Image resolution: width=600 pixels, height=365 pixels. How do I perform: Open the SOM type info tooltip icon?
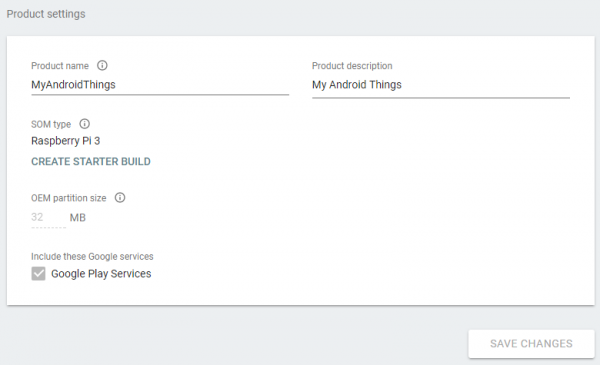click(x=85, y=124)
